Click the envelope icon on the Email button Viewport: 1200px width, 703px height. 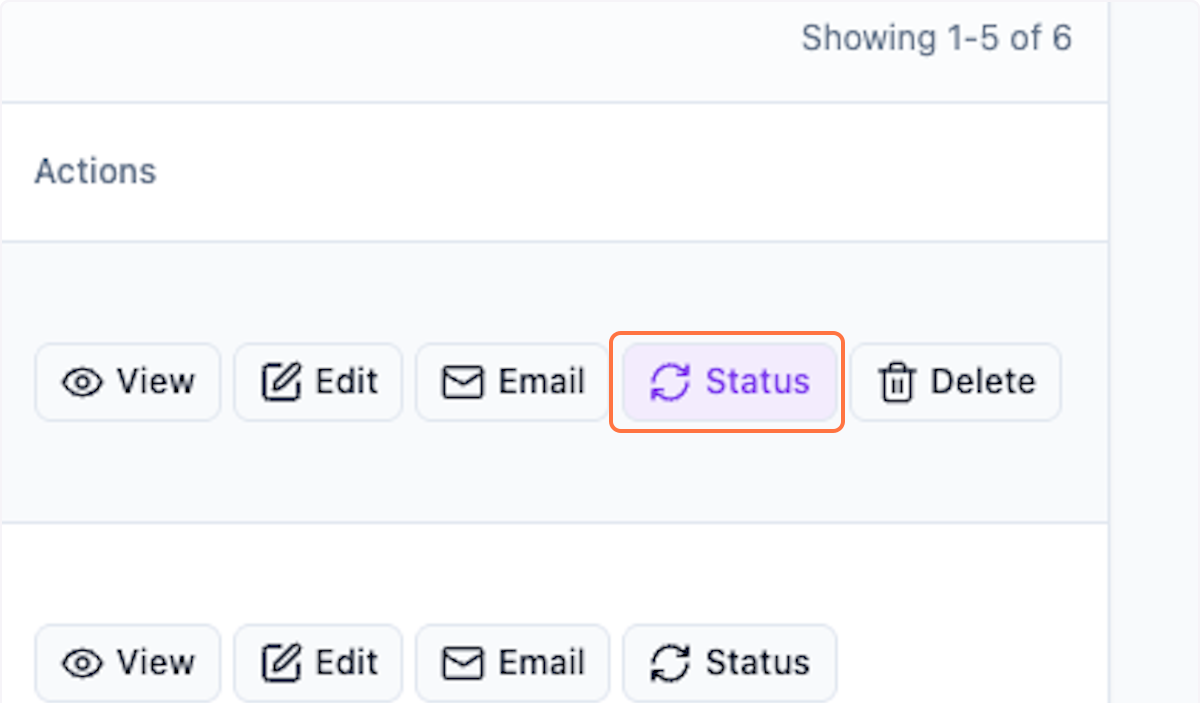[x=464, y=381]
